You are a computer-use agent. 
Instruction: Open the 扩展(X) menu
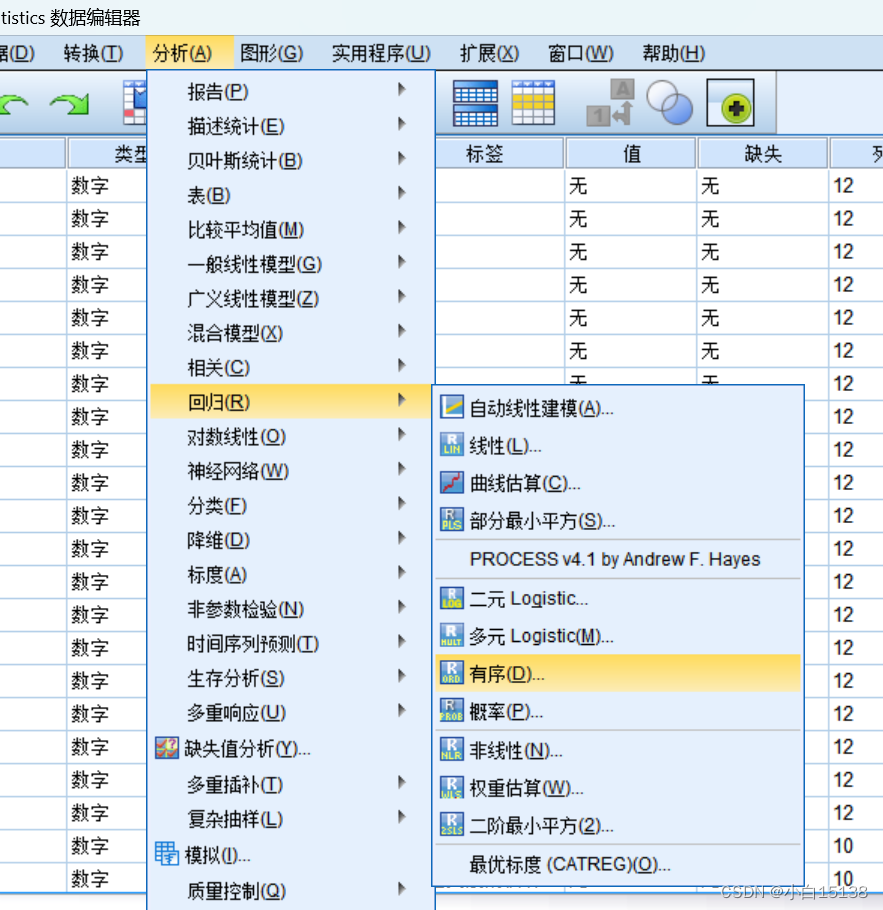point(489,53)
